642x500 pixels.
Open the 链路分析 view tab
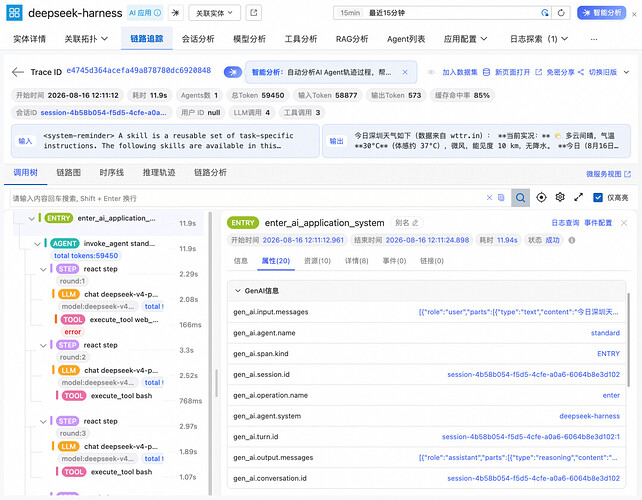pyautogui.click(x=210, y=172)
